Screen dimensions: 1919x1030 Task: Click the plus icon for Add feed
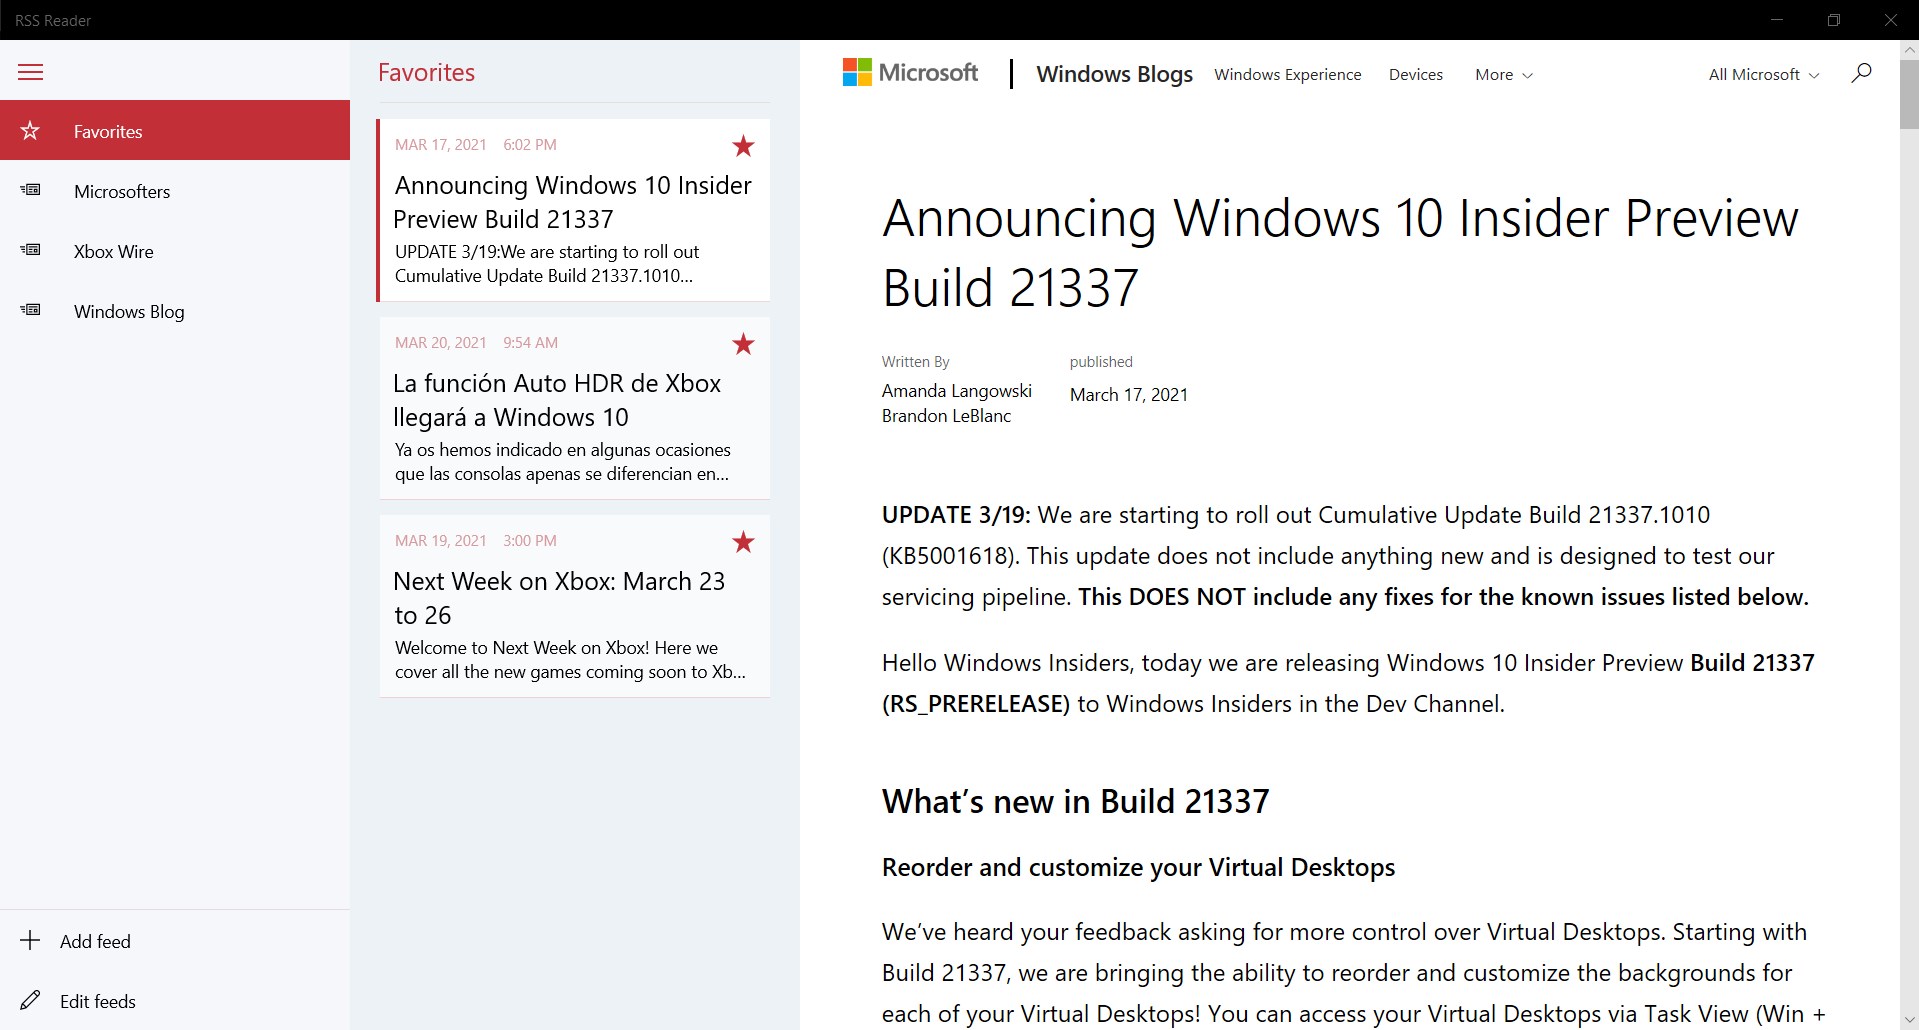pyautogui.click(x=31, y=941)
